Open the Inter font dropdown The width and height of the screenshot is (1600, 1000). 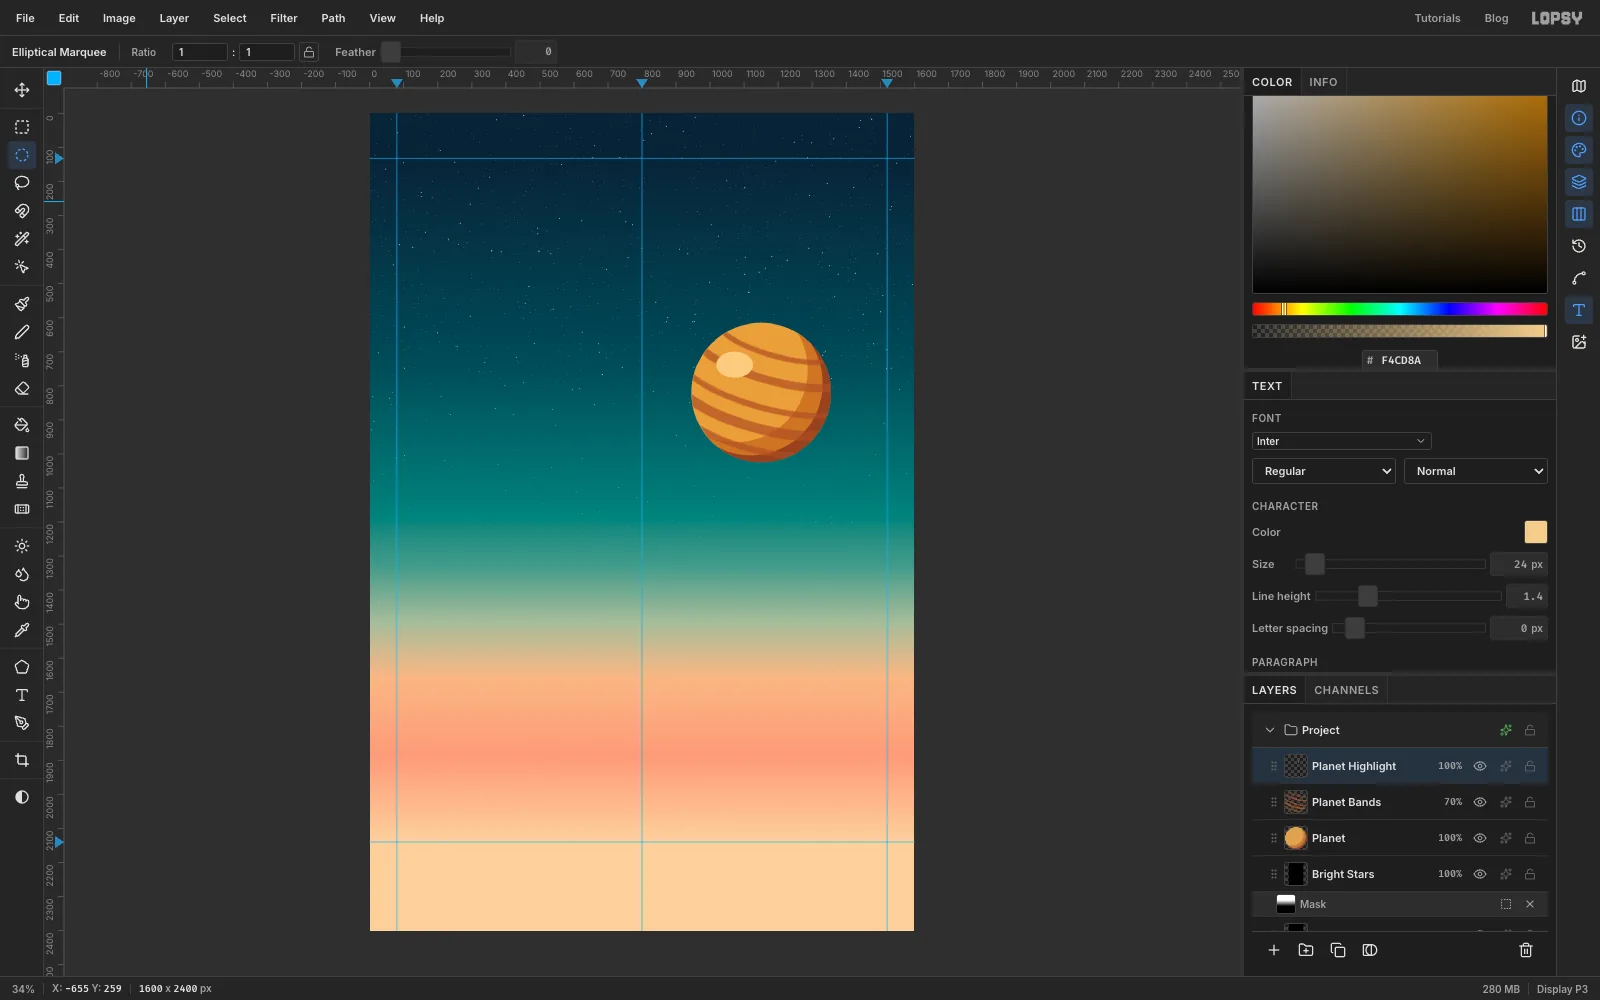click(x=1341, y=441)
